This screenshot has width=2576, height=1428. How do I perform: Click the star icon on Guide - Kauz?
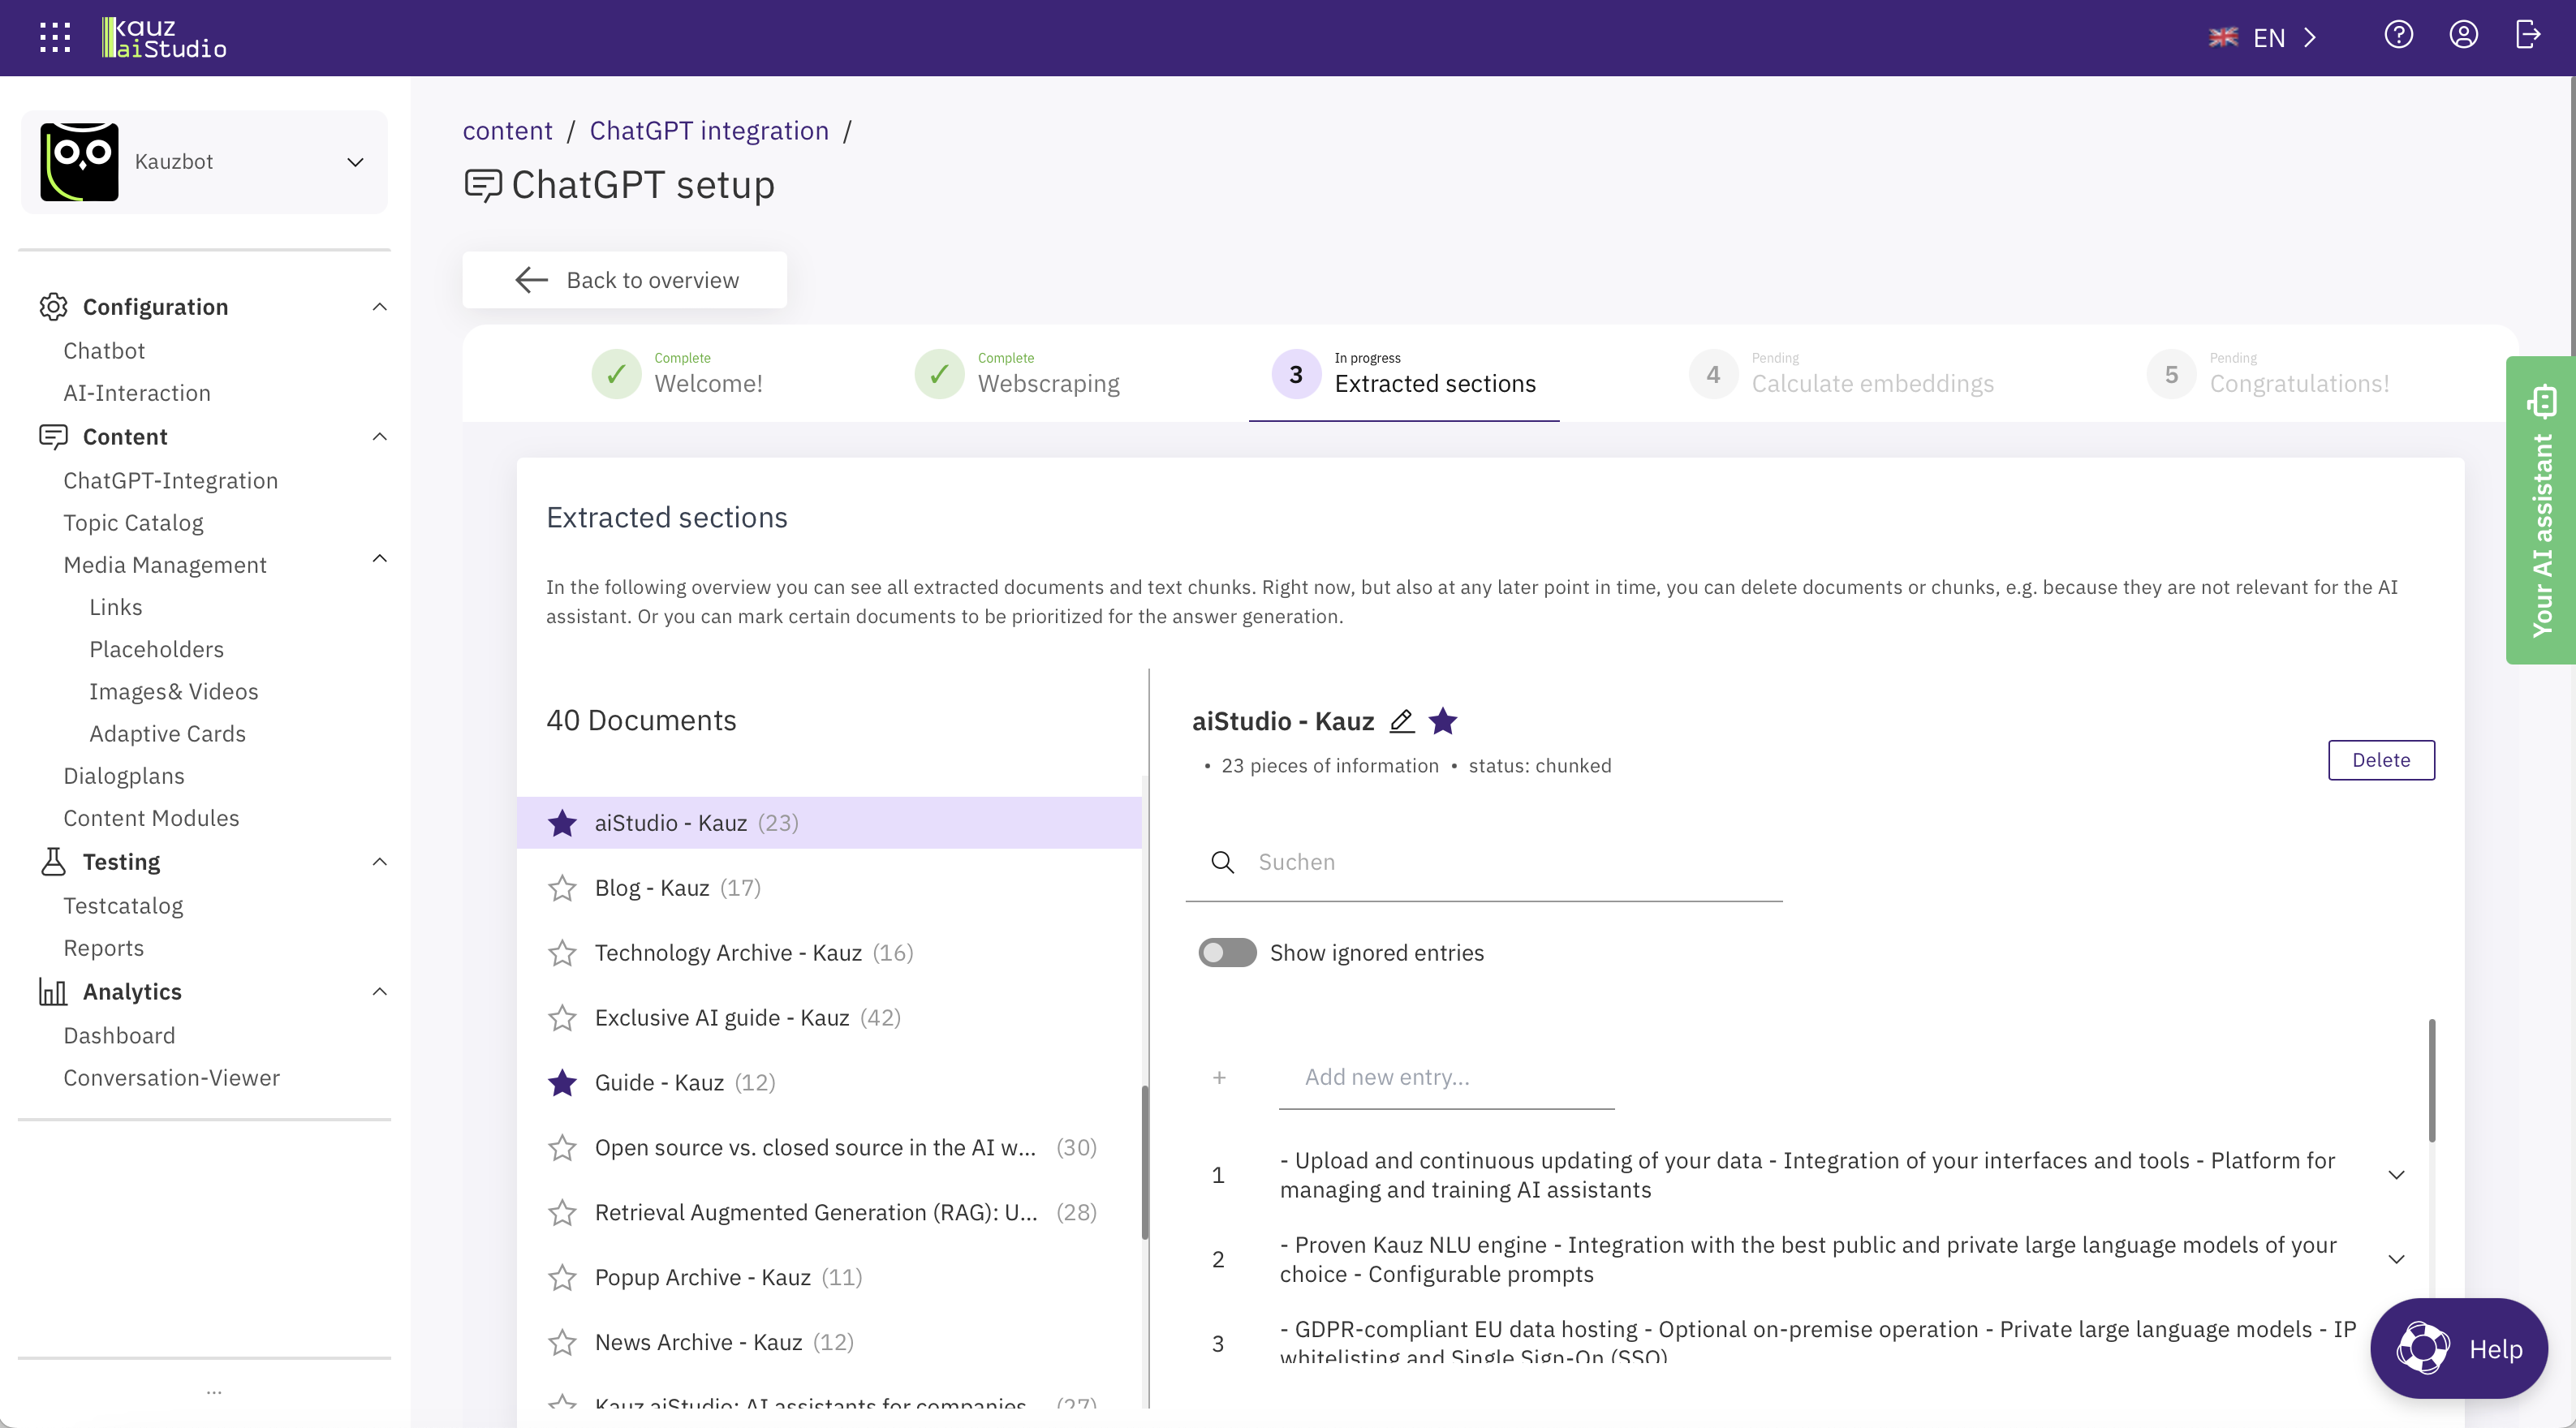(562, 1082)
